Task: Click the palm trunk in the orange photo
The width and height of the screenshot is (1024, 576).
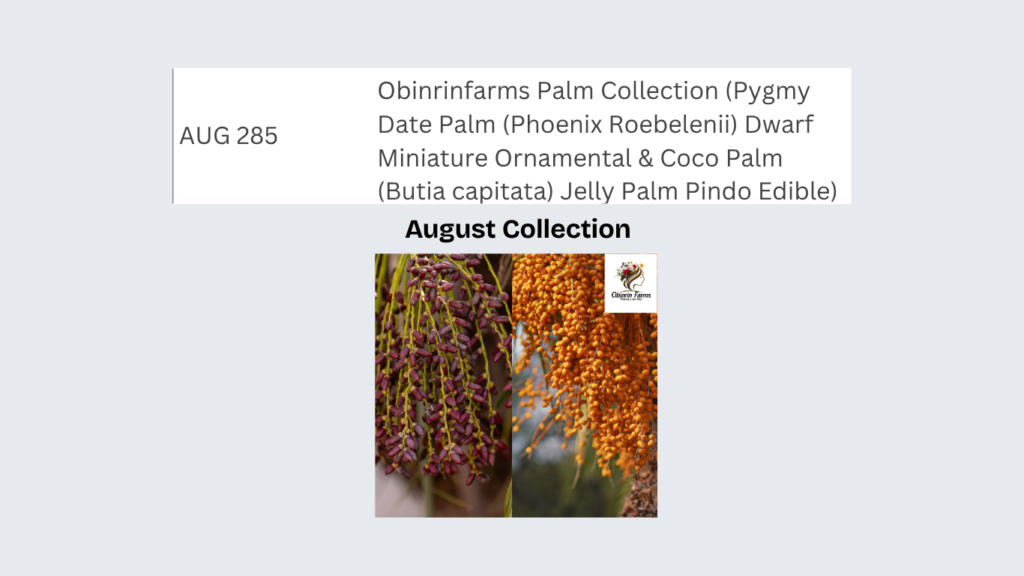Action: coord(639,491)
